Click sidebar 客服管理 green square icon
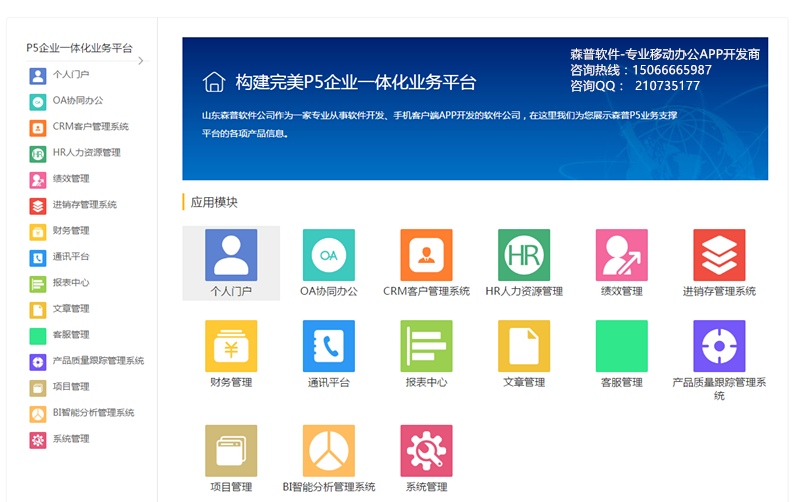Image resolution: width=800 pixels, height=502 pixels. pyautogui.click(x=38, y=336)
